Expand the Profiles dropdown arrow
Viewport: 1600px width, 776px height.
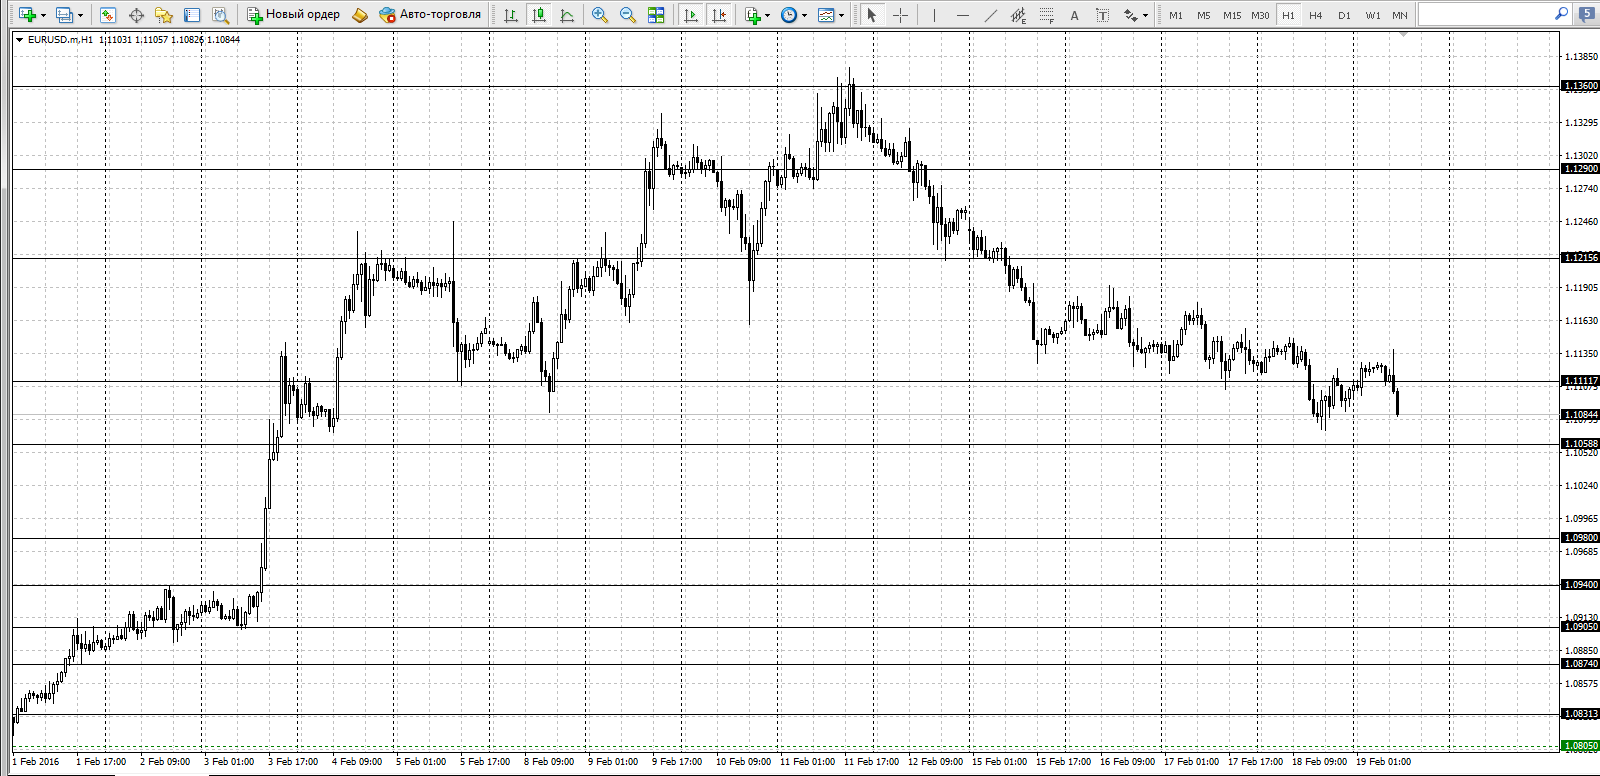[80, 15]
